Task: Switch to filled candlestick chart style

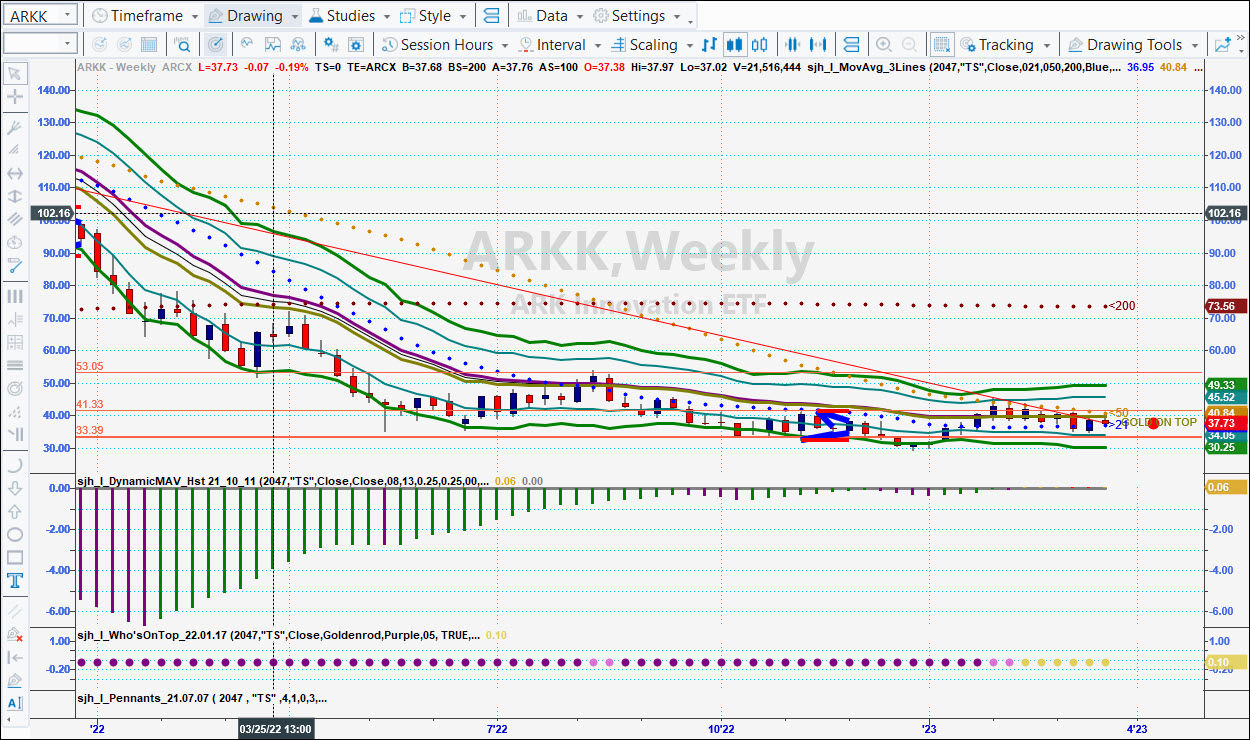Action: pos(735,44)
